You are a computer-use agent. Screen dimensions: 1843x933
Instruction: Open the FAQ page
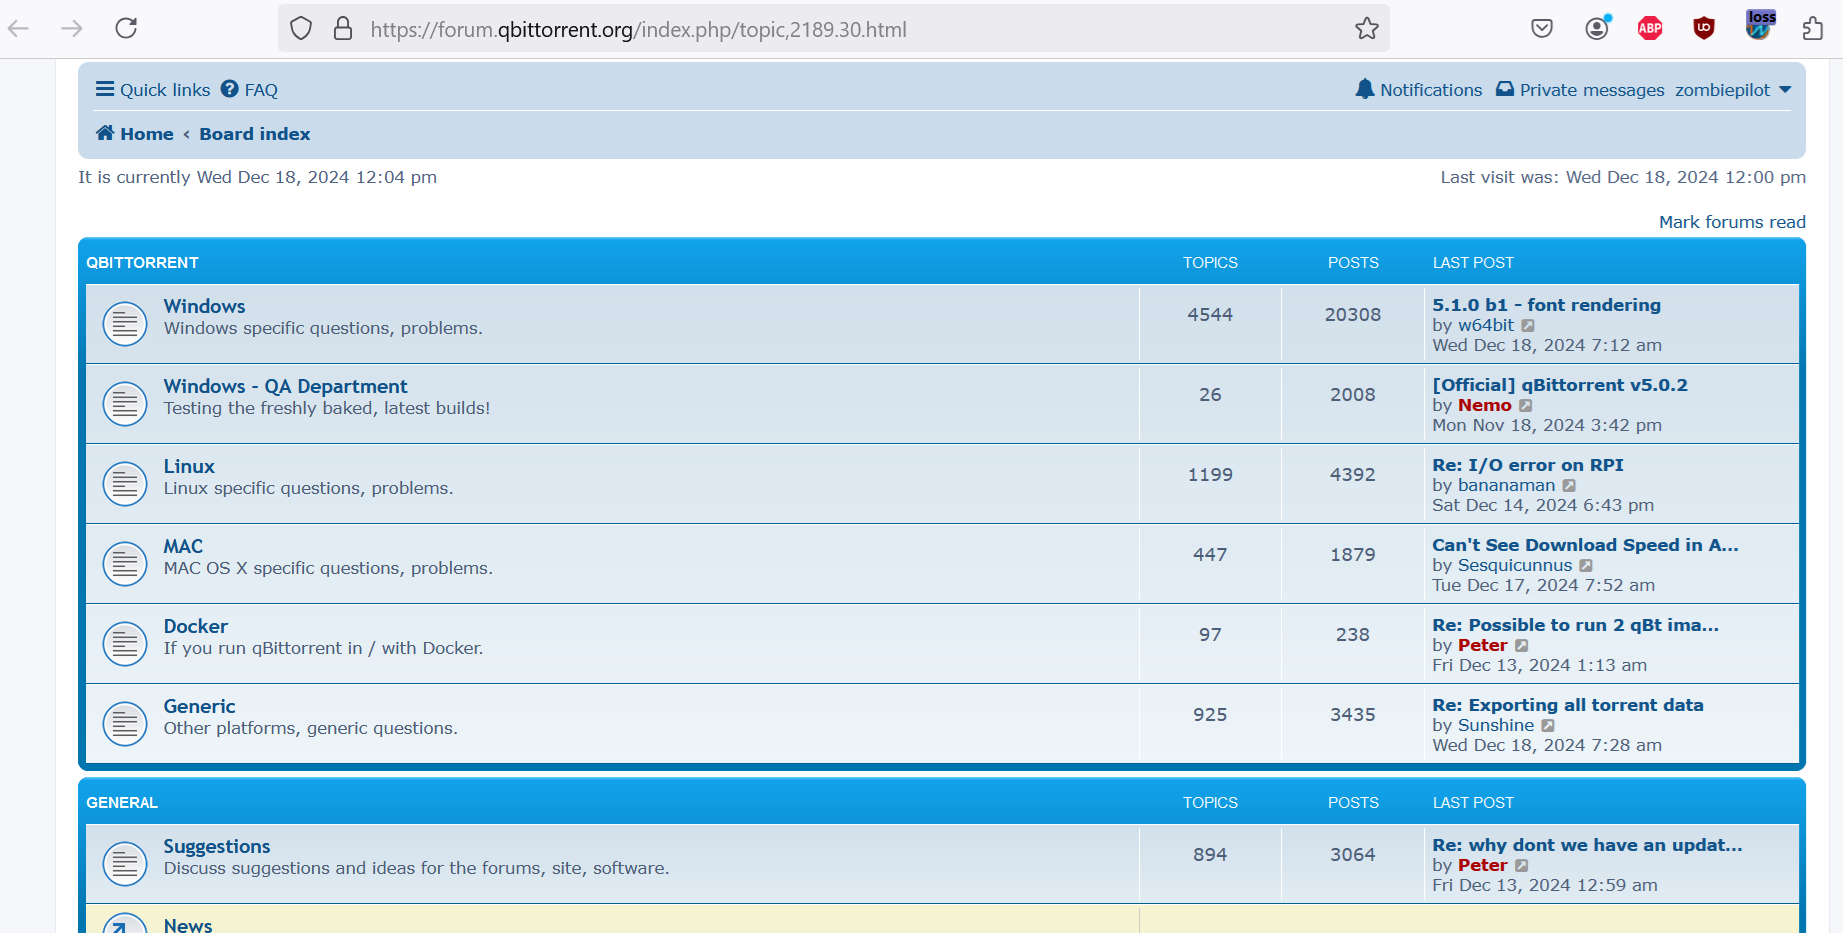249,90
